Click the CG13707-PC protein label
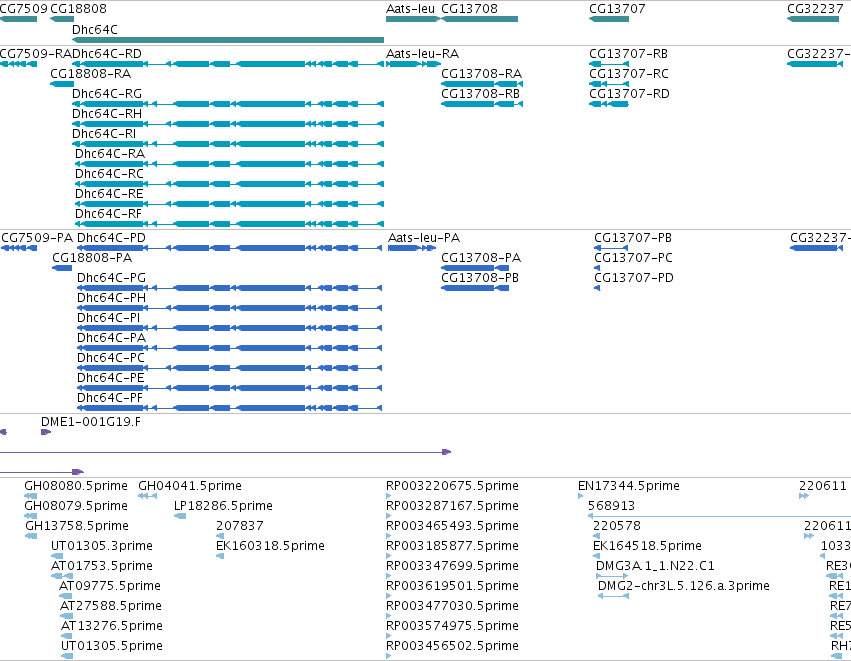The image size is (851, 661). pos(633,258)
